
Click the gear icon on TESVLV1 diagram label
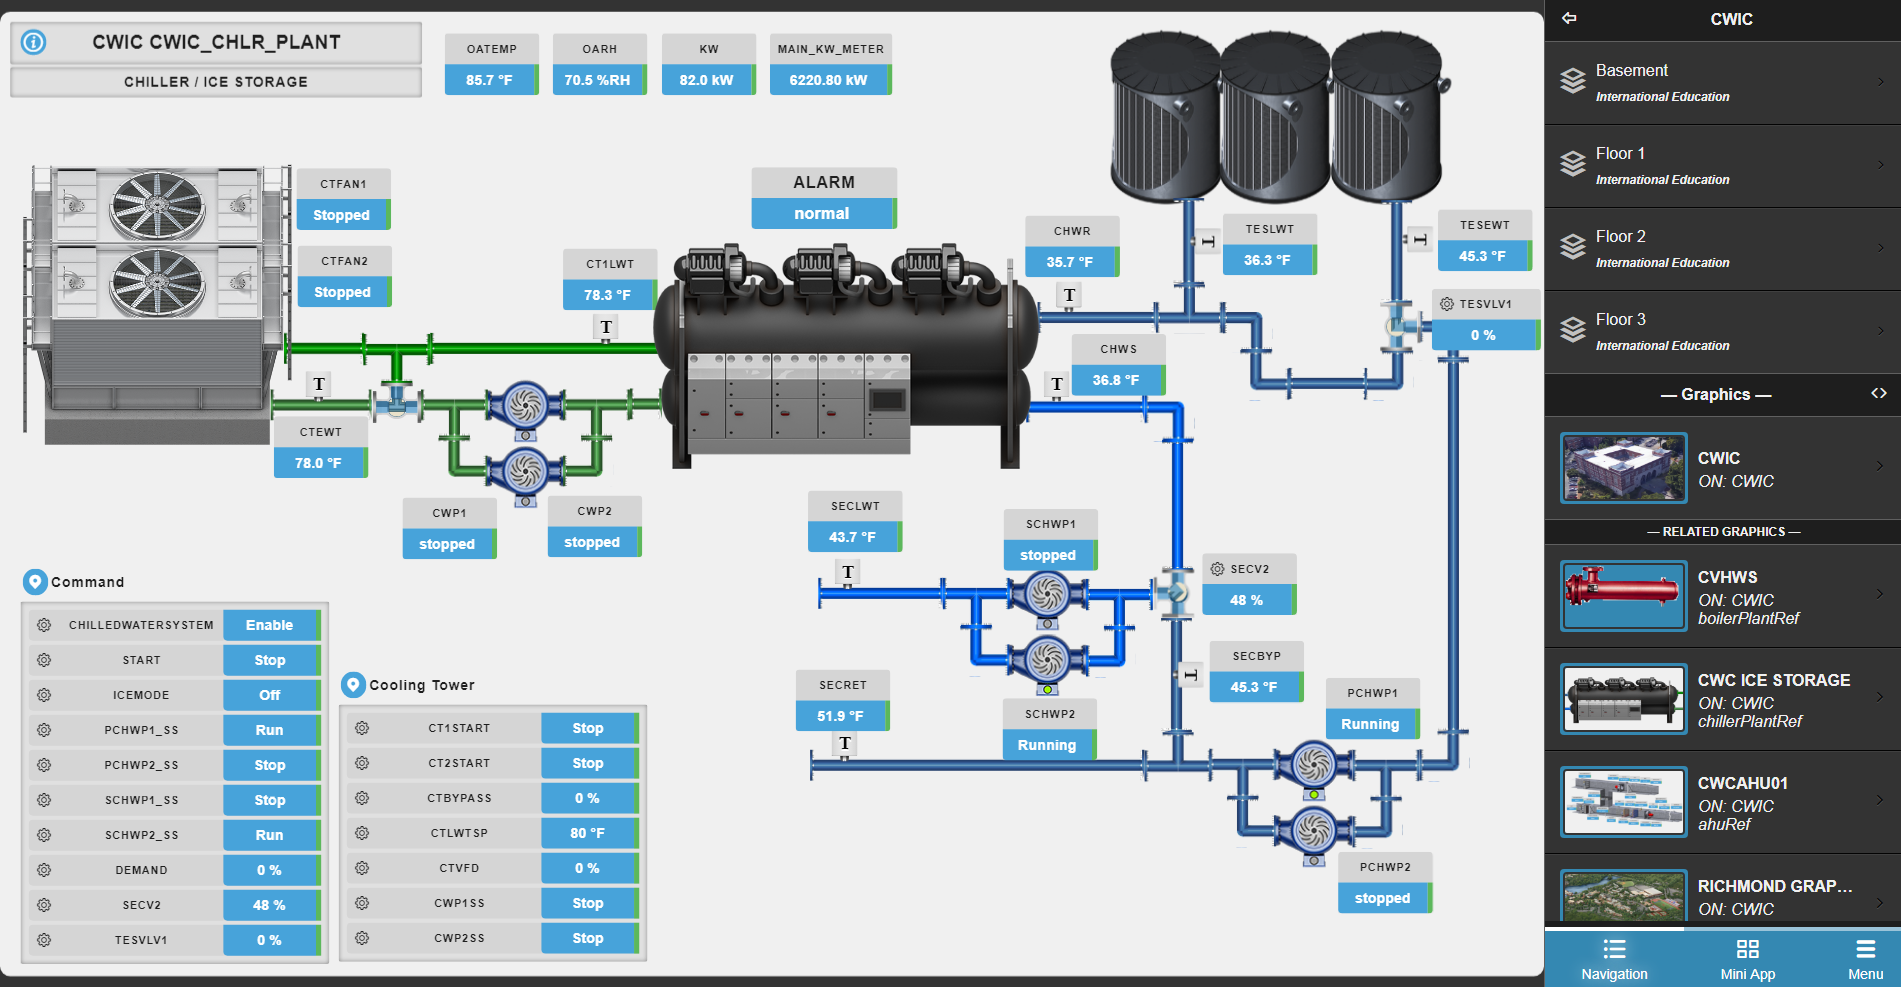pos(1447,304)
